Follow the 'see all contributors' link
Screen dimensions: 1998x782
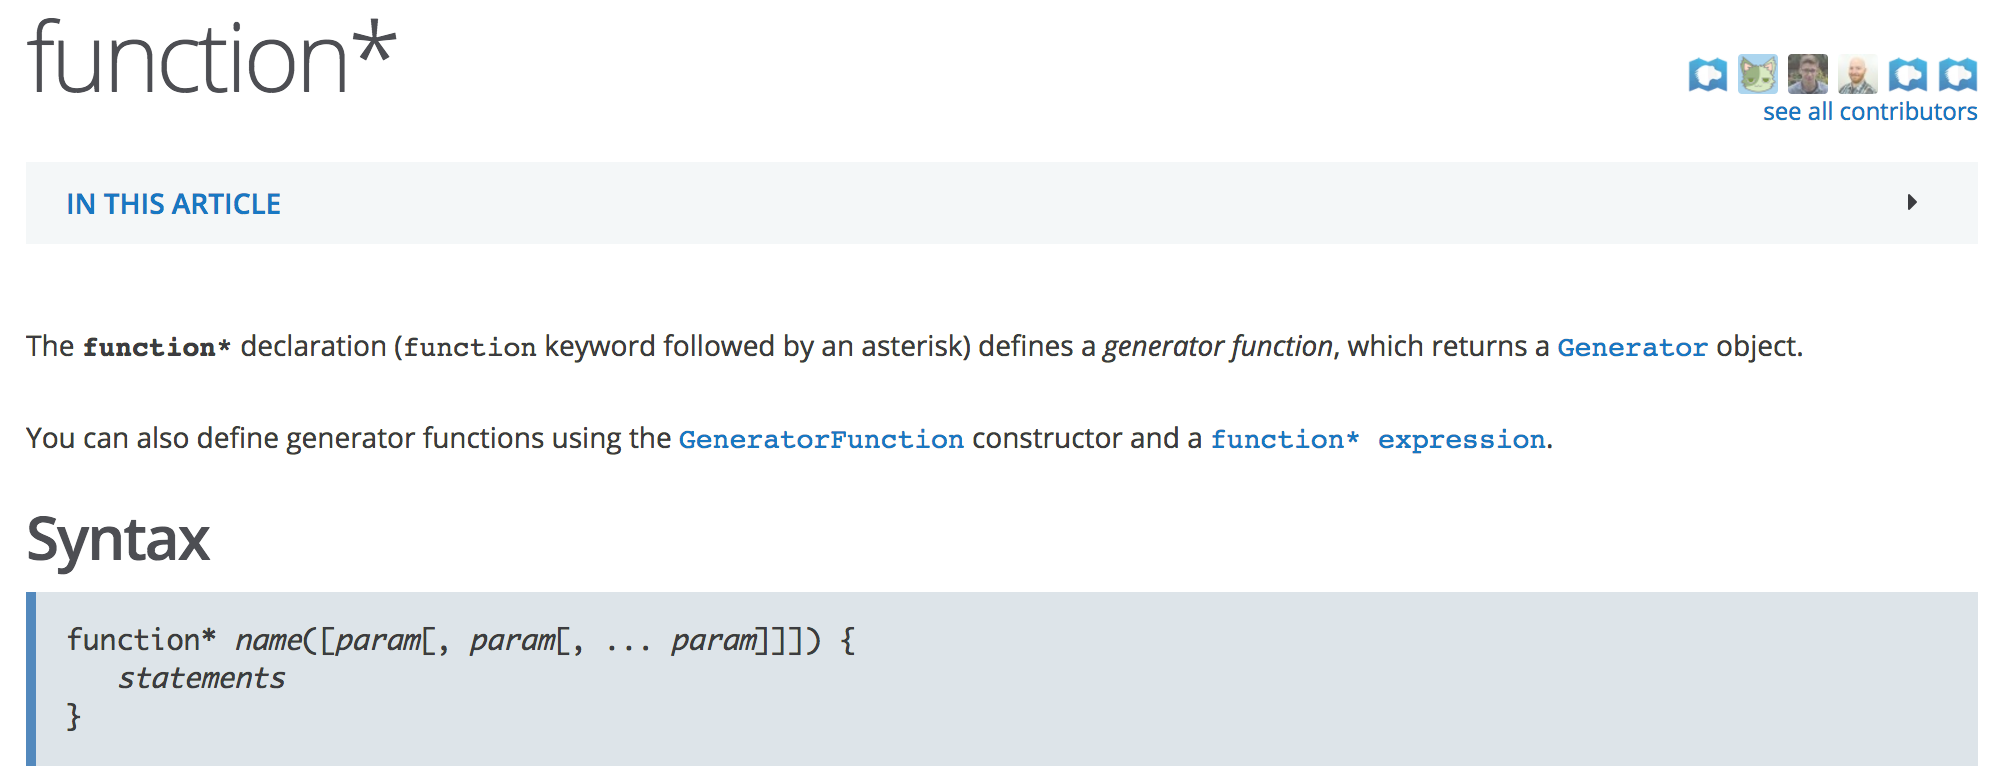click(1870, 111)
